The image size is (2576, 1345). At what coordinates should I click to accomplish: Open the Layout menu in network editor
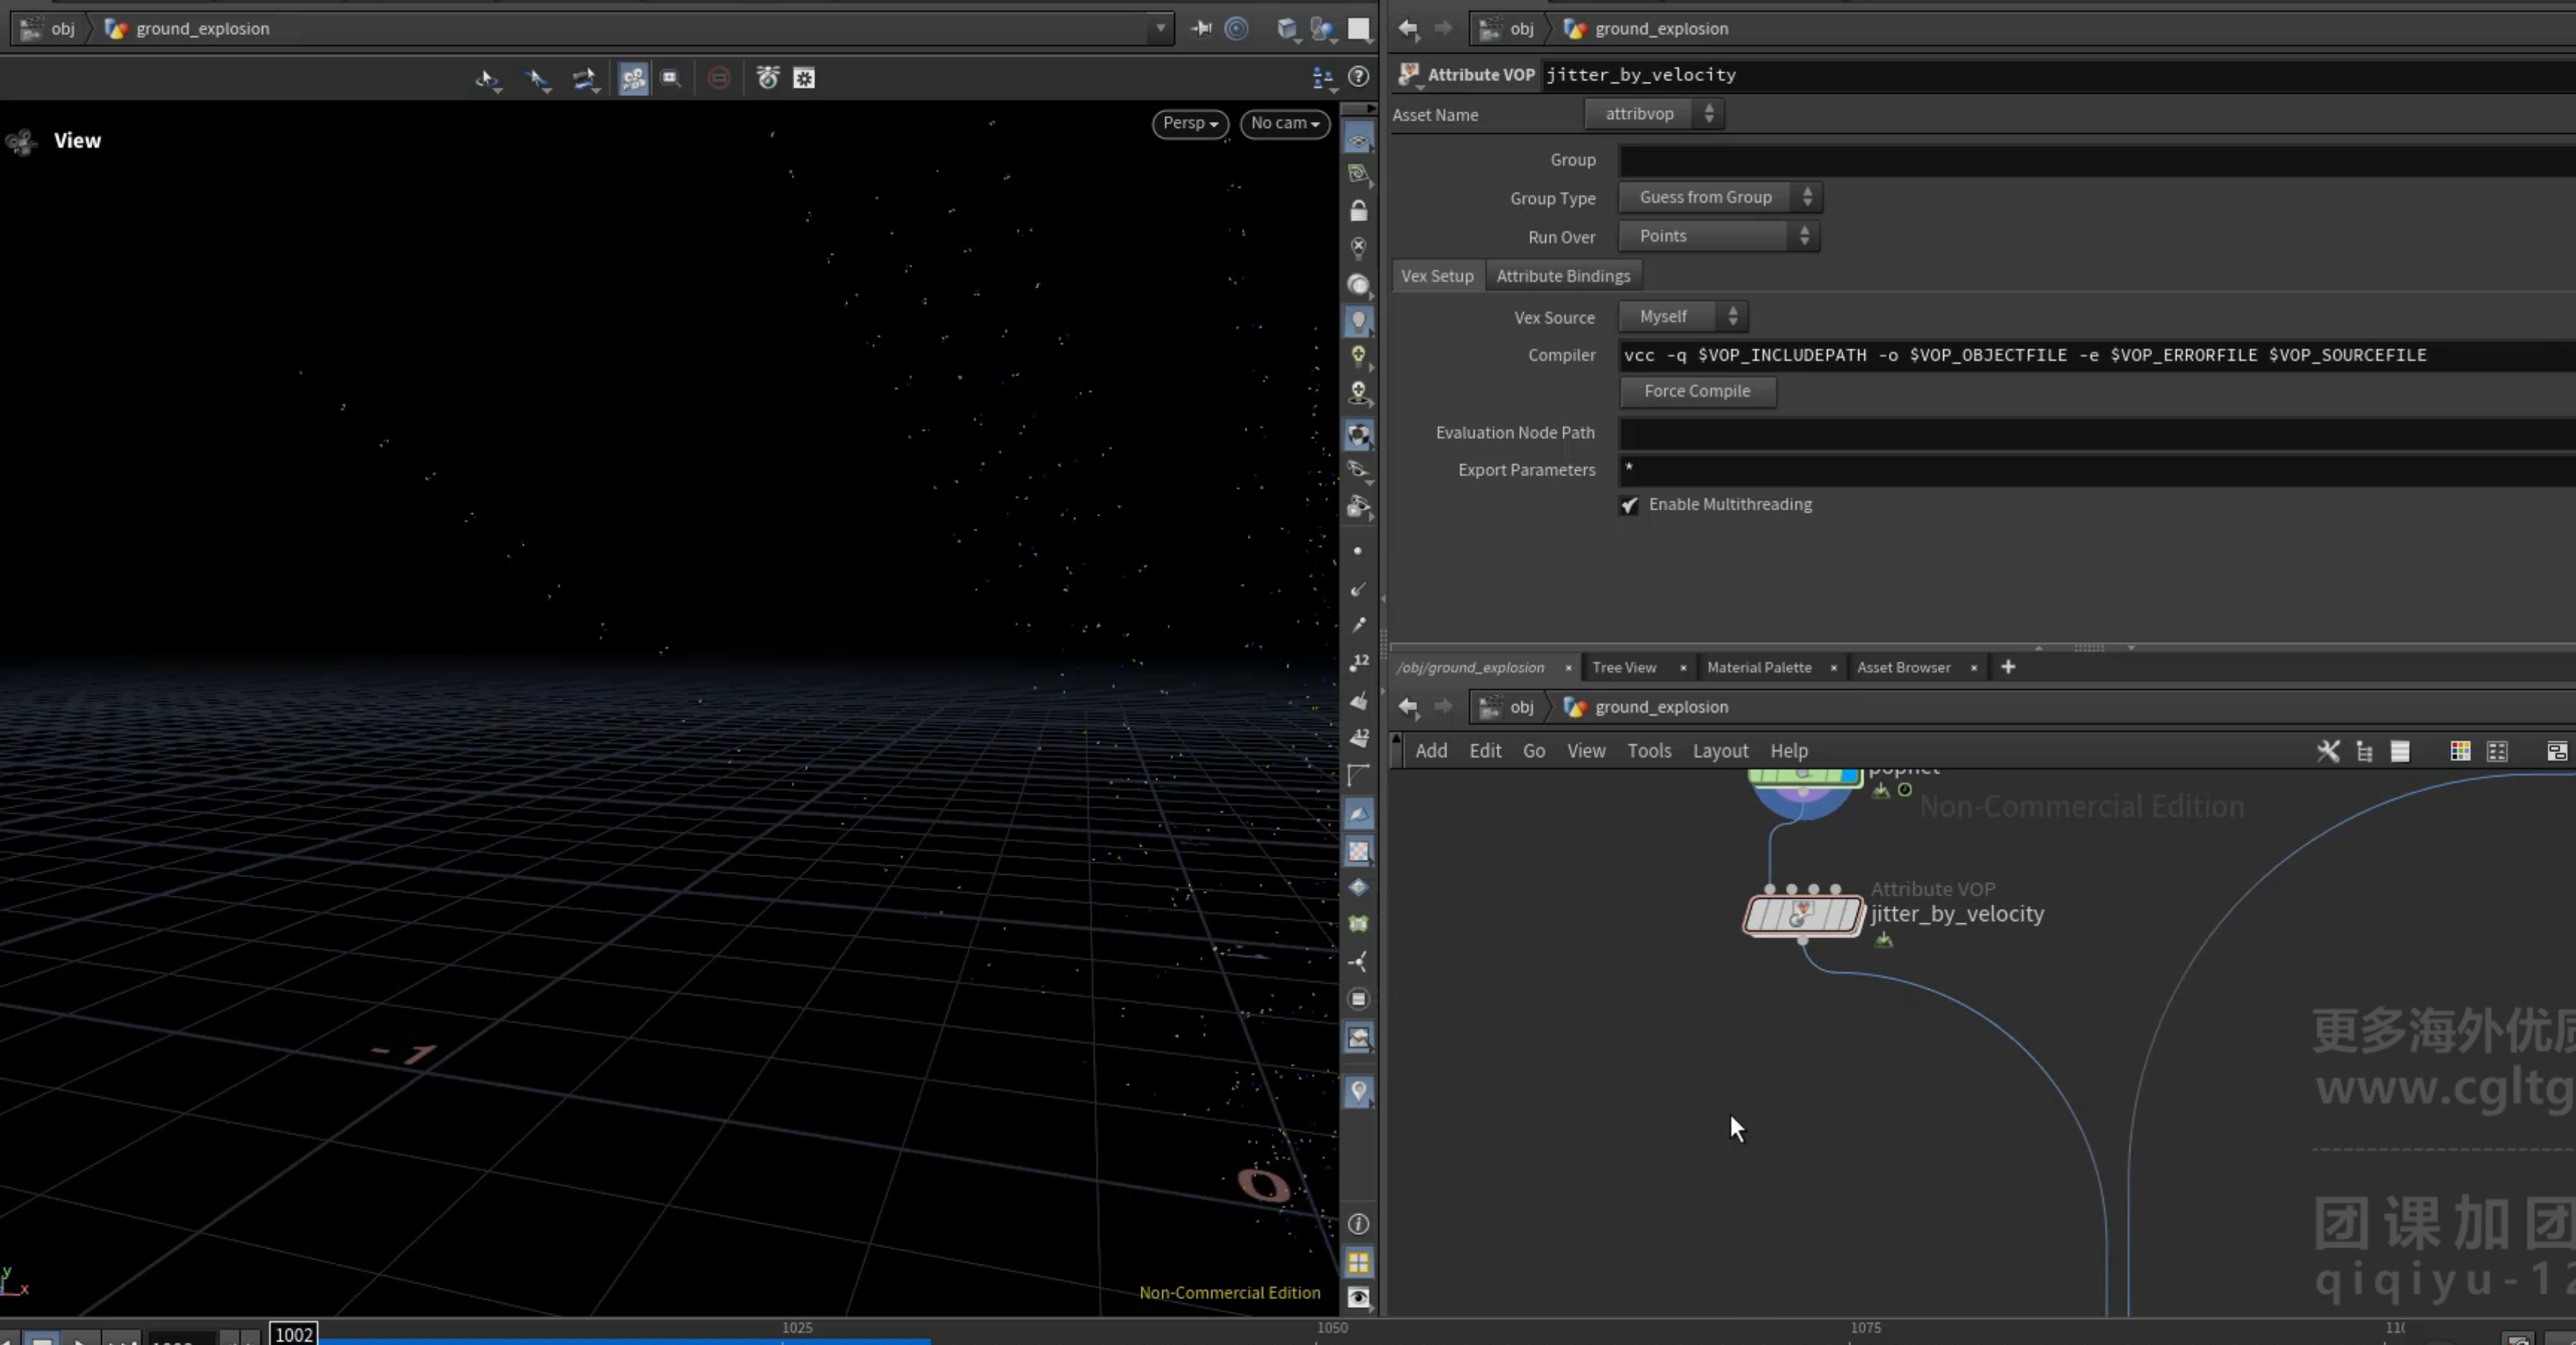[1720, 751]
